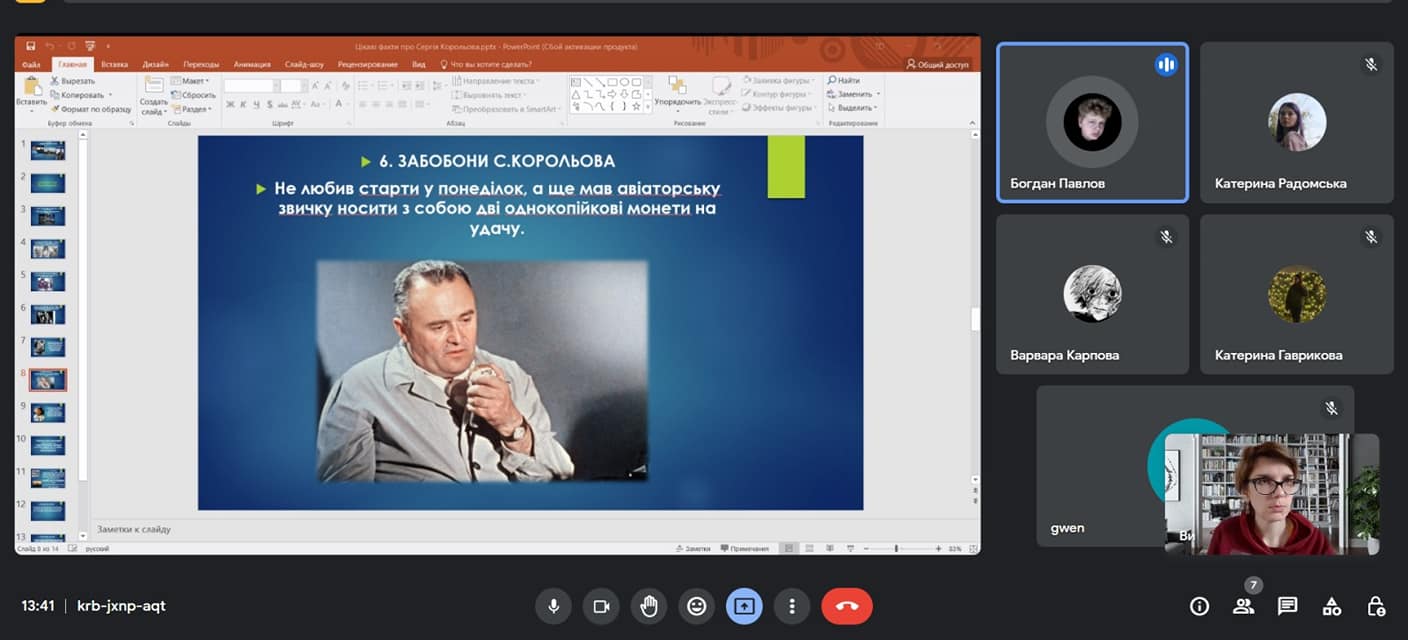Click the PowerPoint zoom slider
1408x640 pixels.
coord(896,549)
